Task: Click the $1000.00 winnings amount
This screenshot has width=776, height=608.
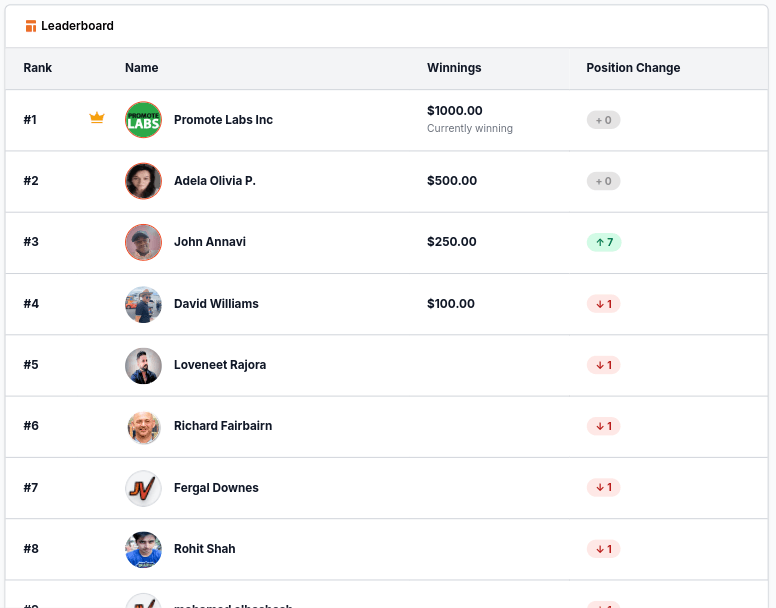Action: click(x=455, y=111)
